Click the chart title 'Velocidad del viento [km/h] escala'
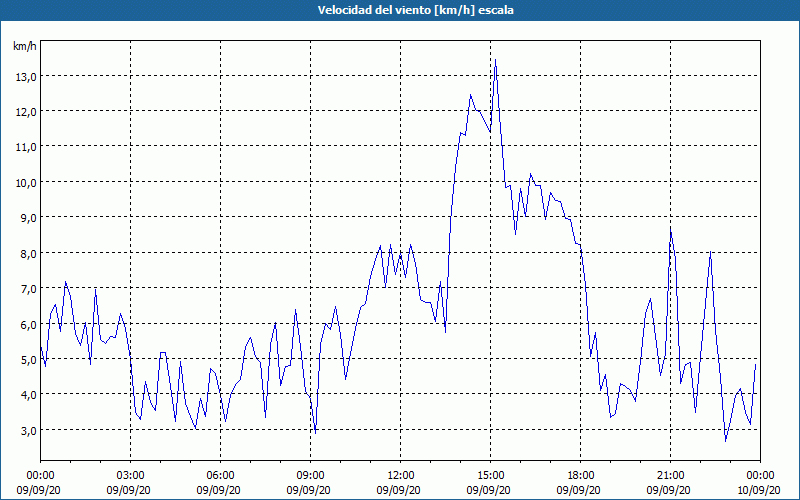The height and width of the screenshot is (500, 800). tap(415, 10)
